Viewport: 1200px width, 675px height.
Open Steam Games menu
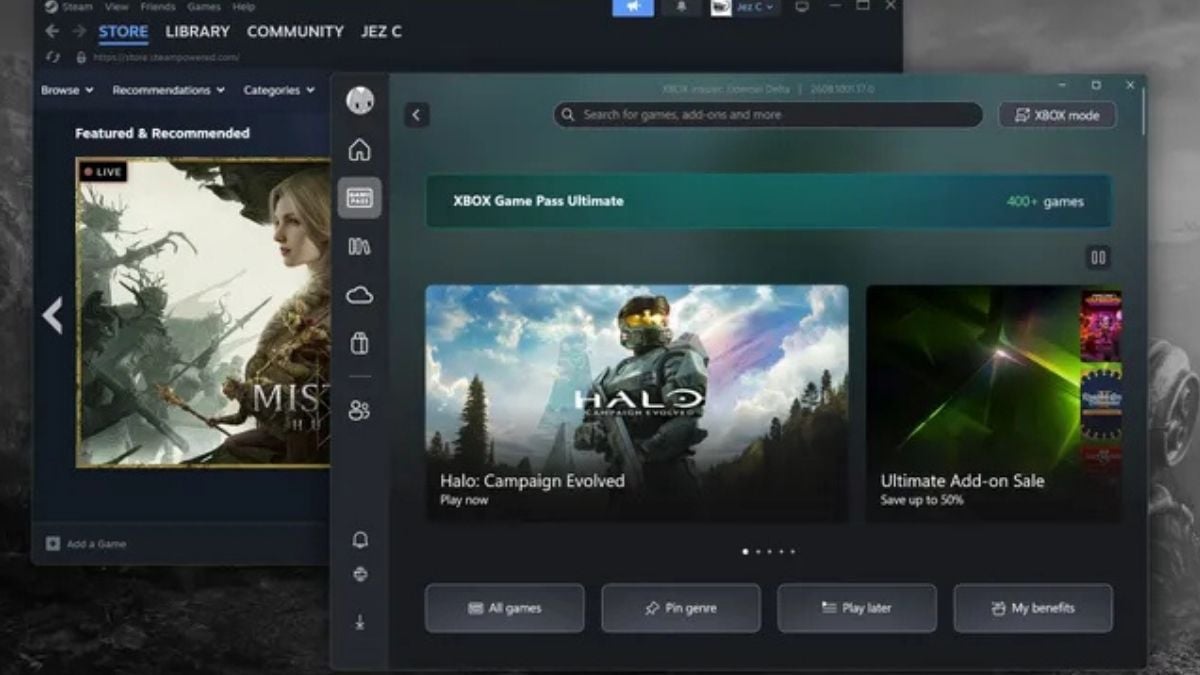pyautogui.click(x=204, y=6)
